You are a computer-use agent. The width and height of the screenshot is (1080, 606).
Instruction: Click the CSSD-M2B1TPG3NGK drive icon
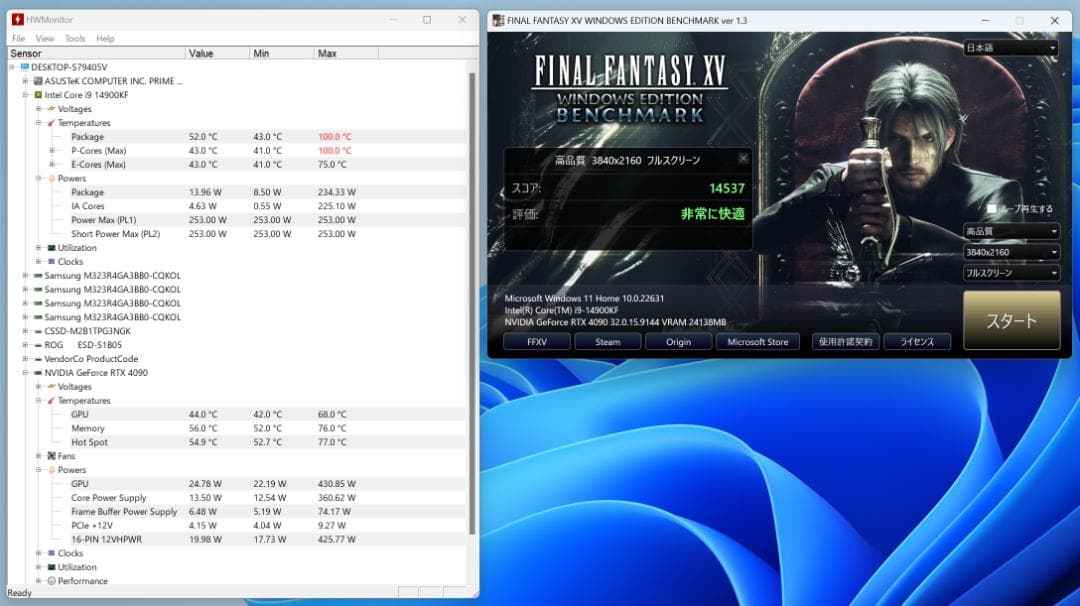36,330
